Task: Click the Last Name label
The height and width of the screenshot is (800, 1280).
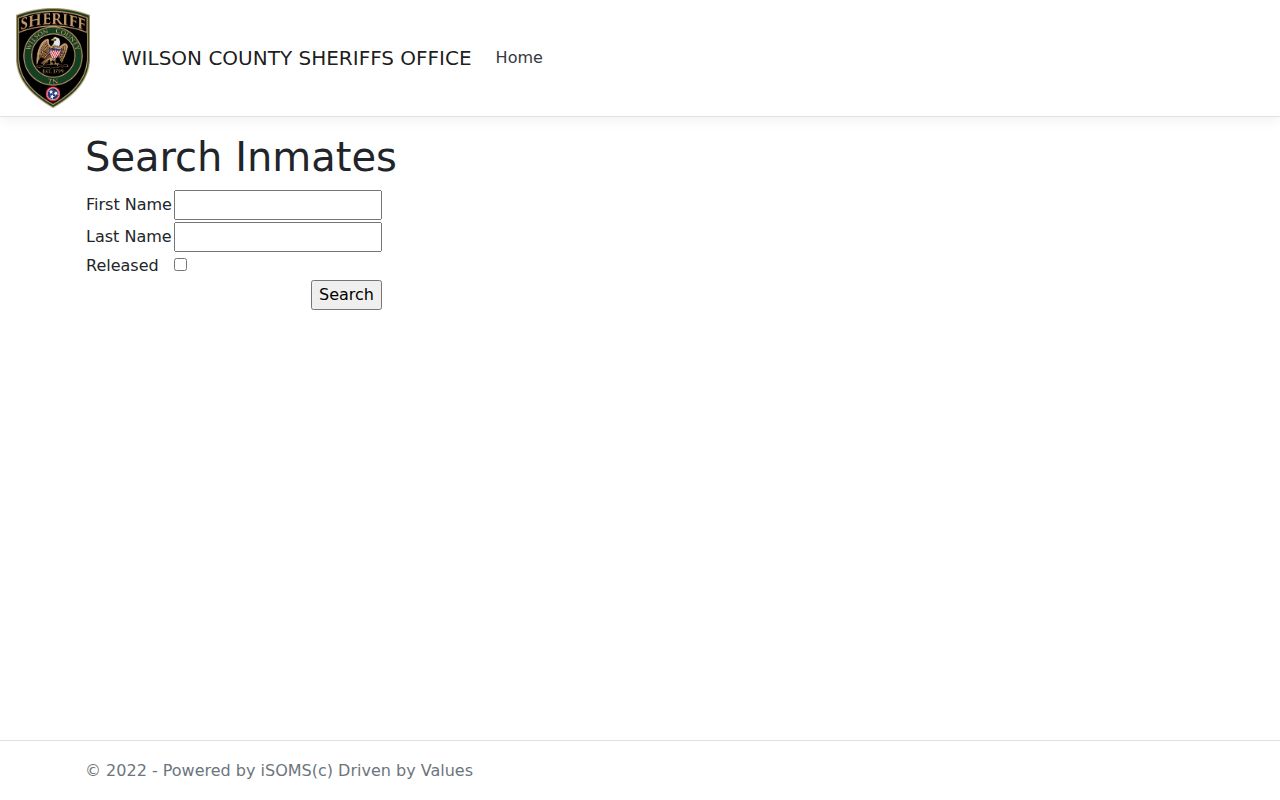Action: coord(129,236)
